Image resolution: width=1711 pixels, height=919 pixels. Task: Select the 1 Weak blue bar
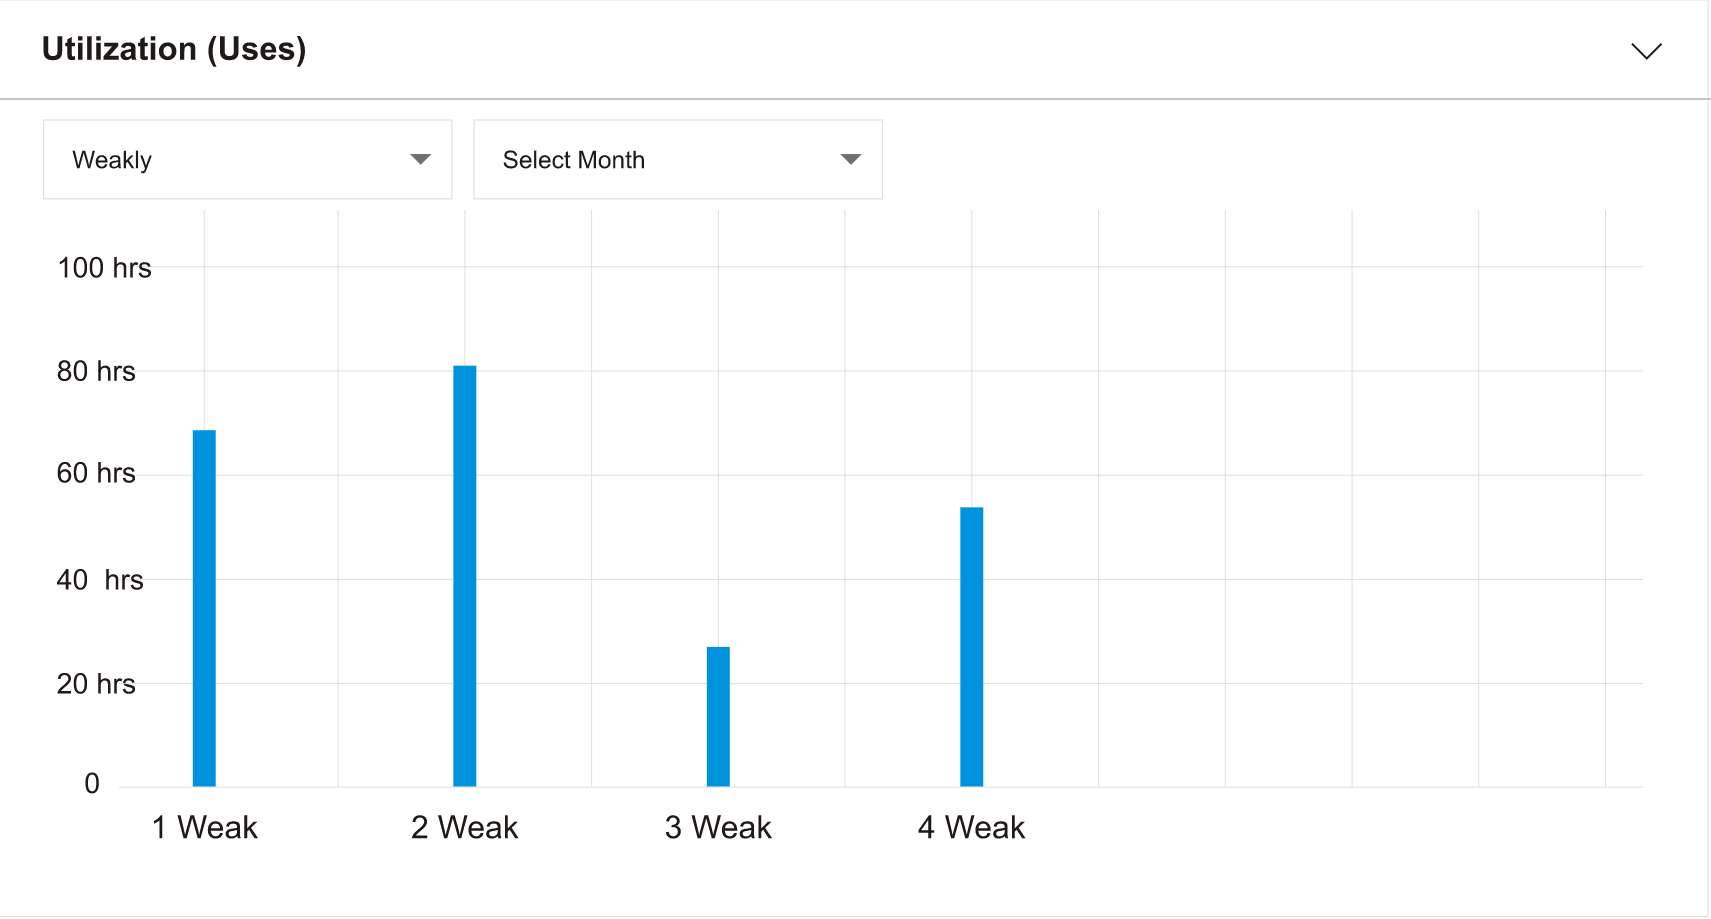tap(204, 608)
